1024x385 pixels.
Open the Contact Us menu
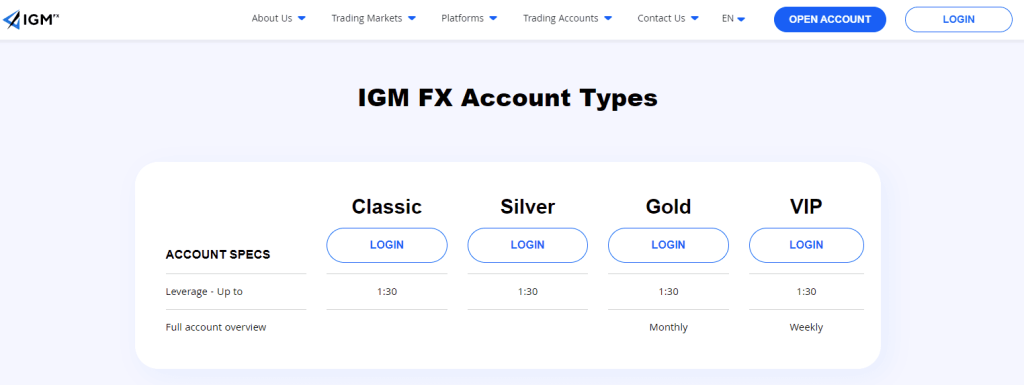[x=661, y=18]
